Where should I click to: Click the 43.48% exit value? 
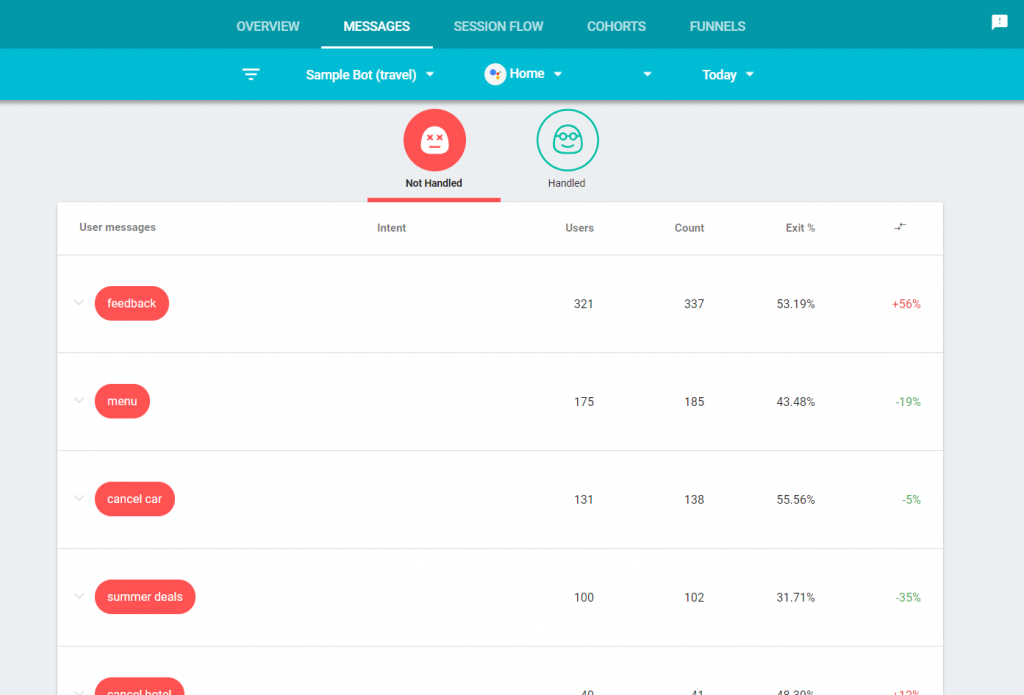[795, 402]
